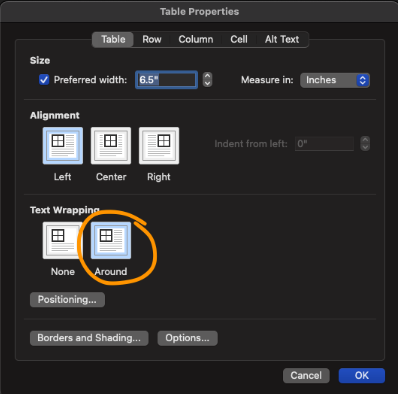Select Center table alignment icon
This screenshot has width=398, height=394.
coord(111,146)
